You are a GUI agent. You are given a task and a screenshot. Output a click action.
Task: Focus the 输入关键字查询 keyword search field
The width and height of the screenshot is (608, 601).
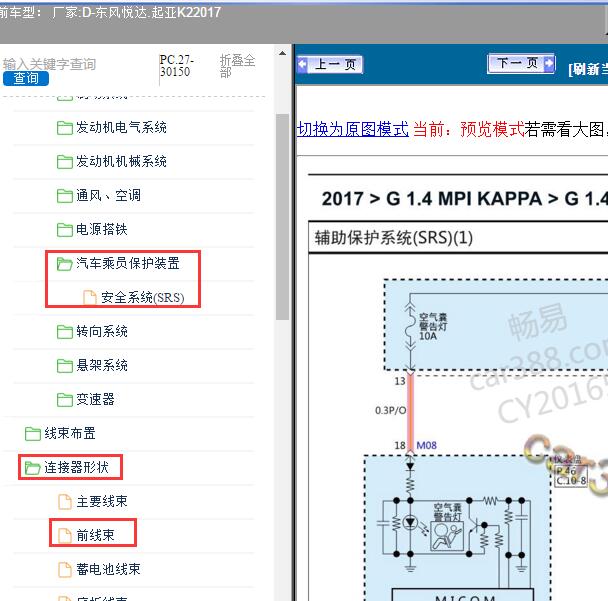tap(49, 64)
